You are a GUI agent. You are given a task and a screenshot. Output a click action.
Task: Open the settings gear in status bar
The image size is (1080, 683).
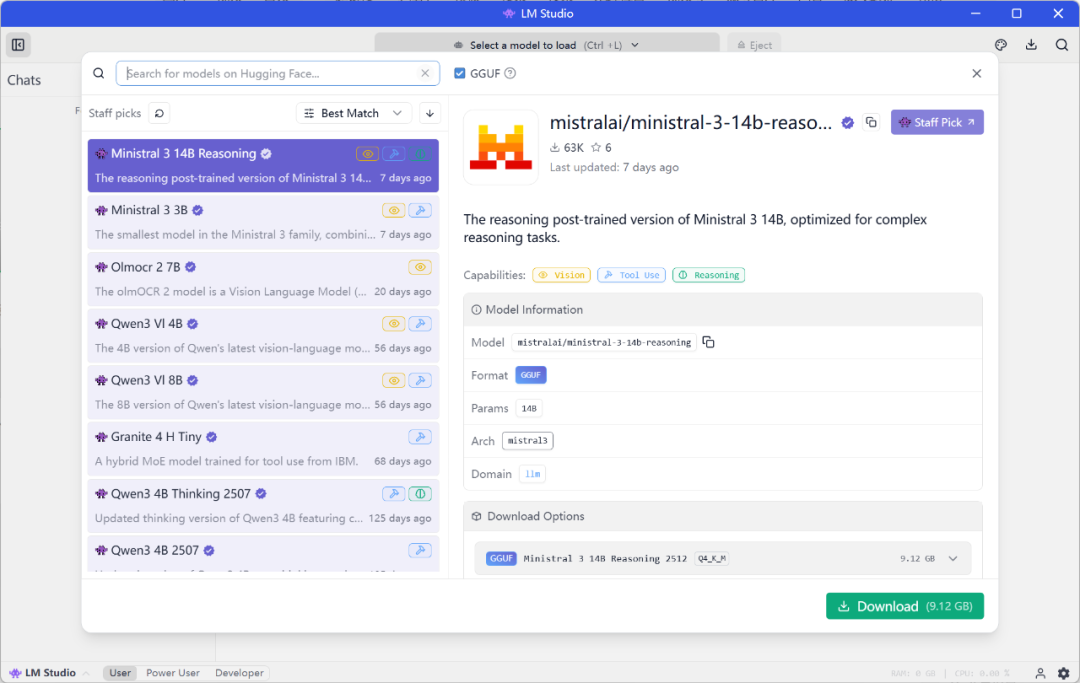point(1063,673)
